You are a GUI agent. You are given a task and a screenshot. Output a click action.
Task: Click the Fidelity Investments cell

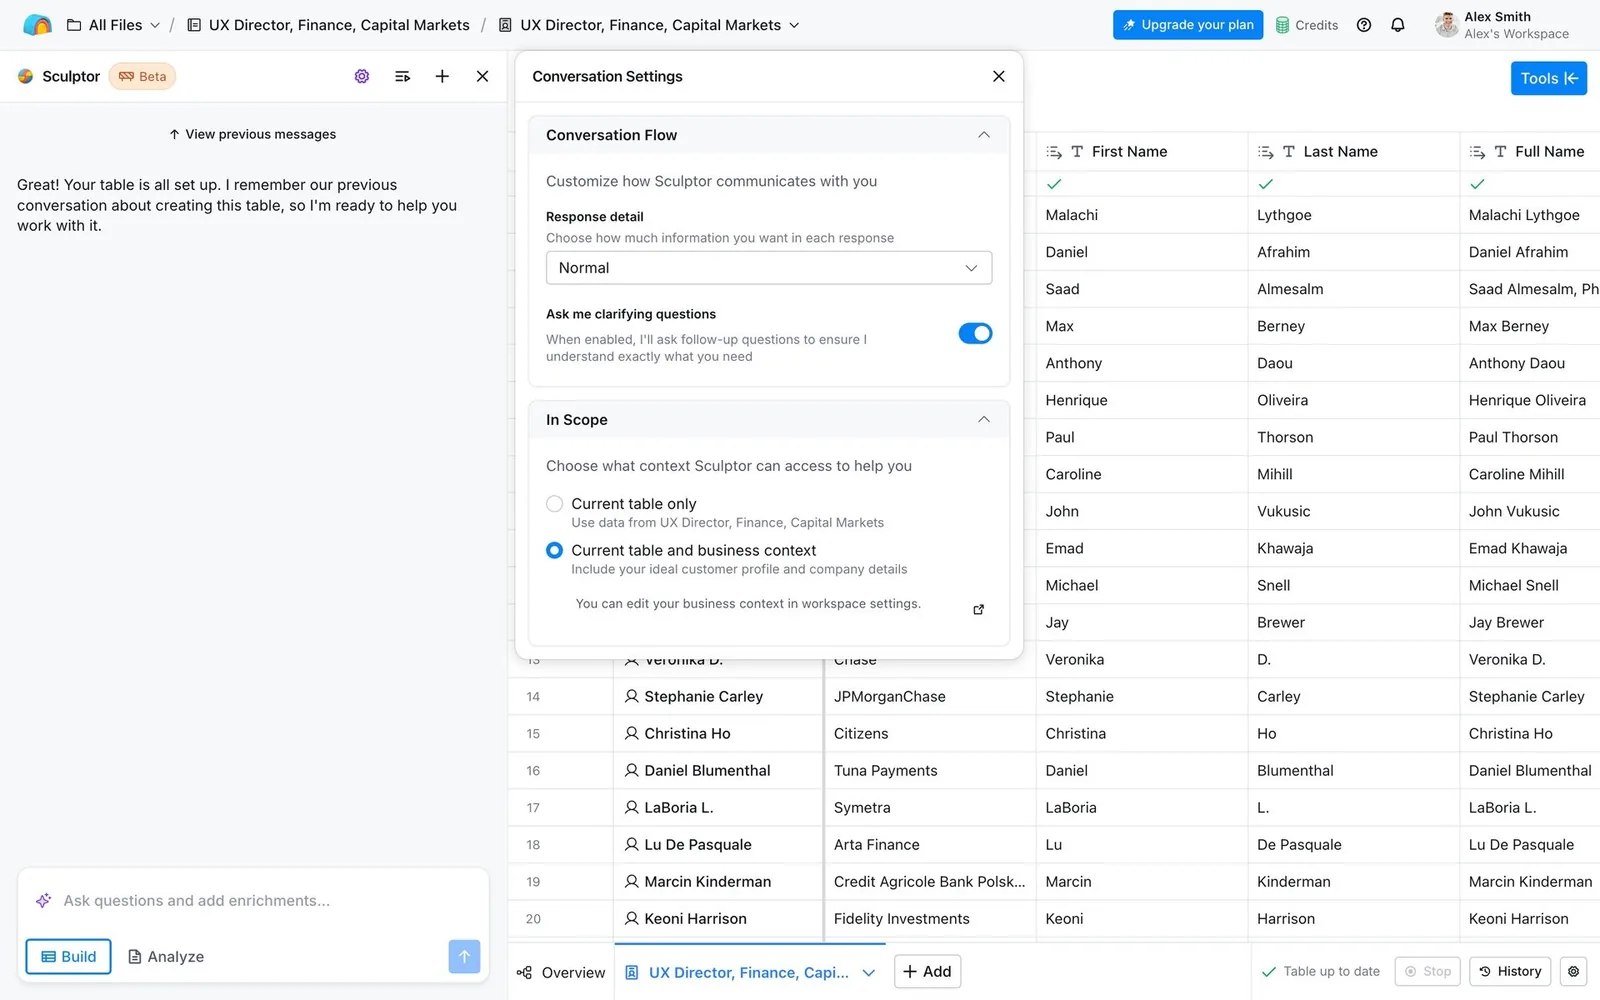[930, 918]
